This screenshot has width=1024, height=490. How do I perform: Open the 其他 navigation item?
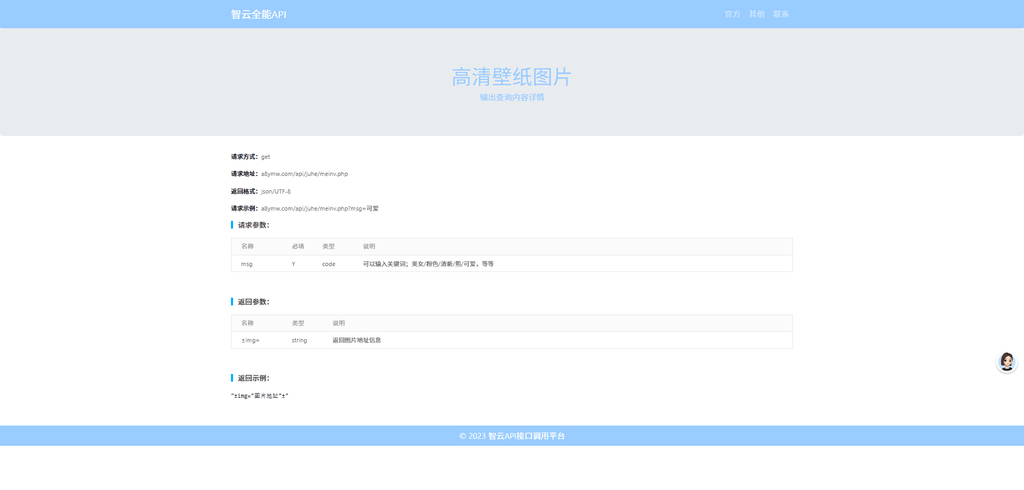click(757, 14)
